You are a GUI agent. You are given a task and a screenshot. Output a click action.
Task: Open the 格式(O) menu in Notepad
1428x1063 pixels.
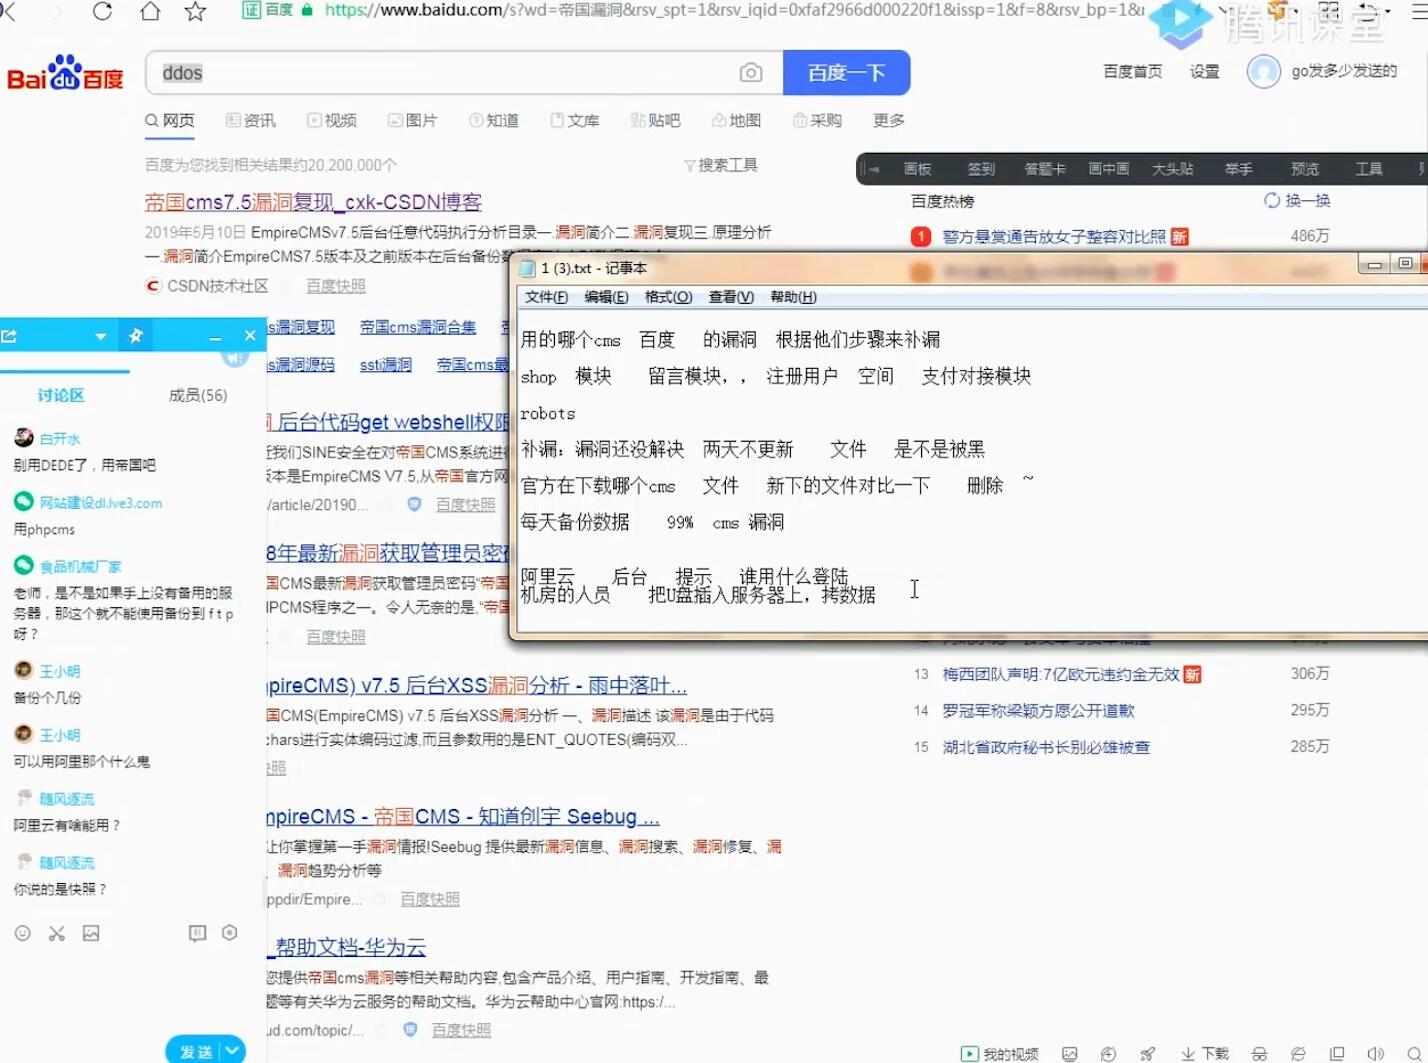(668, 297)
